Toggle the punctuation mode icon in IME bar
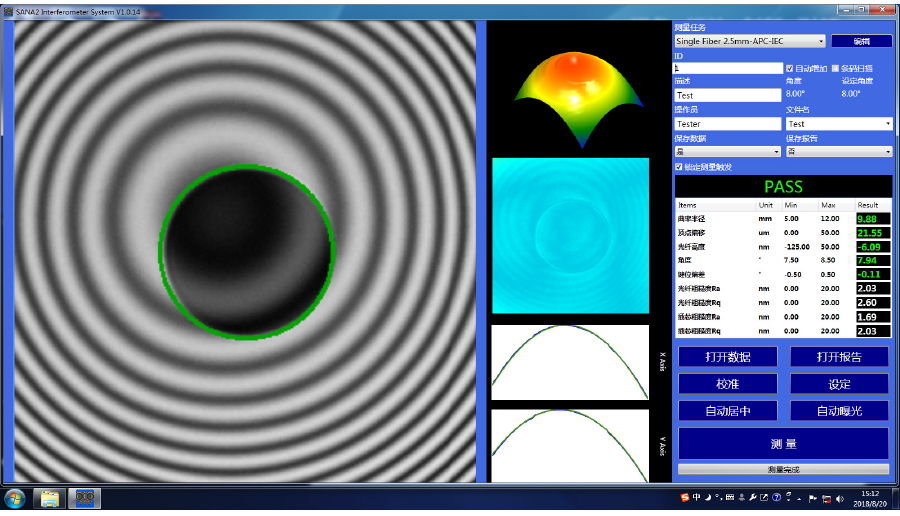This screenshot has width=900, height=516. (x=718, y=498)
